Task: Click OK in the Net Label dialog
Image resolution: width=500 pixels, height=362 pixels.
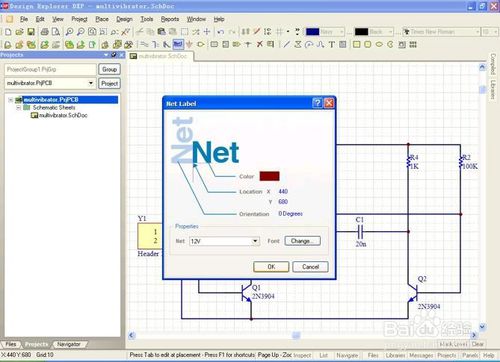Action: click(x=271, y=267)
